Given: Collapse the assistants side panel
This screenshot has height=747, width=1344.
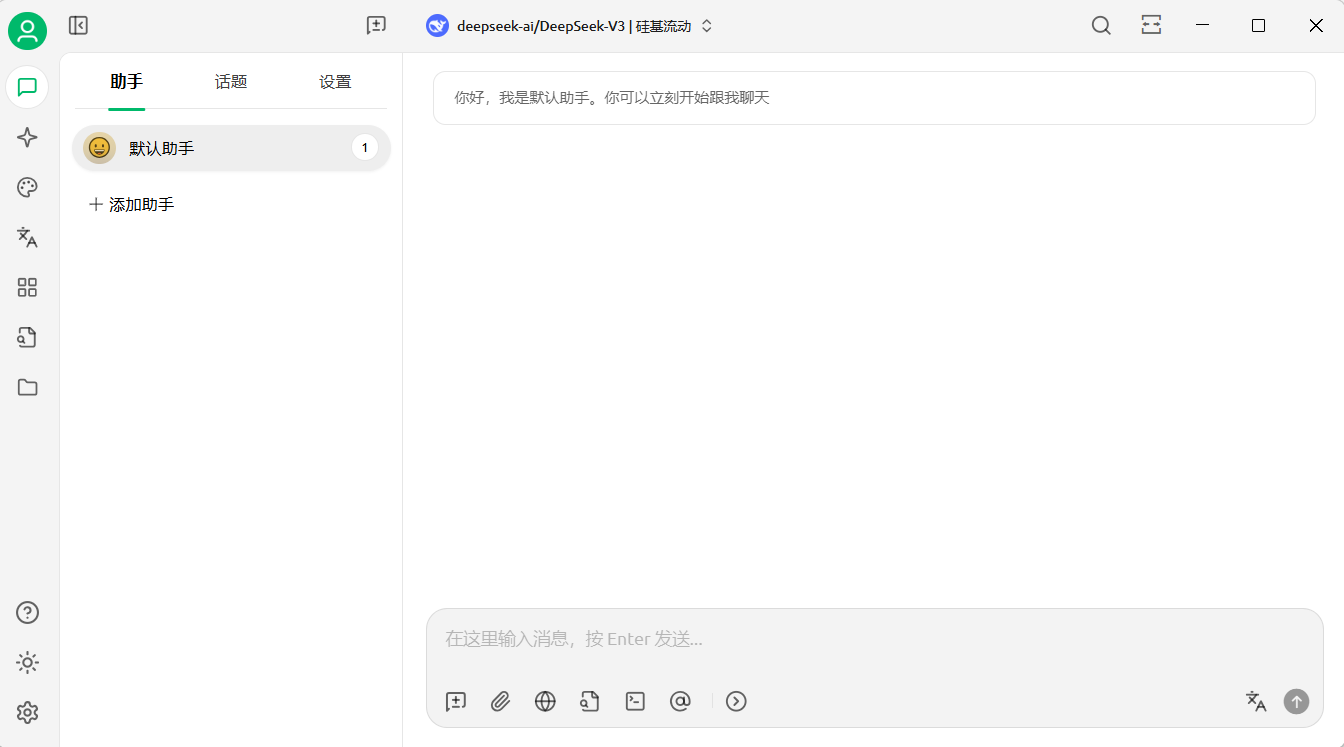Looking at the screenshot, I should 78,26.
